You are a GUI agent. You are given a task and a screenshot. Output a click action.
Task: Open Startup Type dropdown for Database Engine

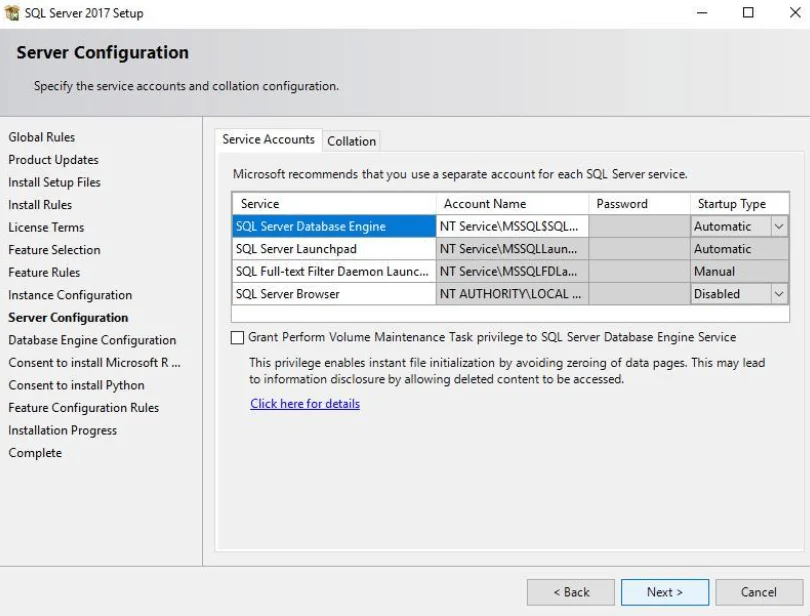point(779,227)
